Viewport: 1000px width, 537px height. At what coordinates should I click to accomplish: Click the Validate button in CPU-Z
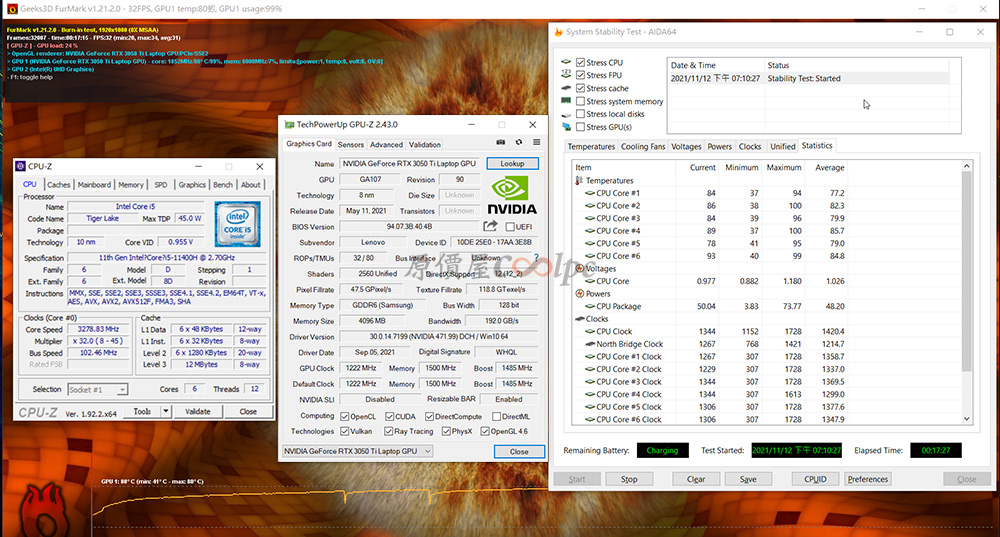point(198,411)
